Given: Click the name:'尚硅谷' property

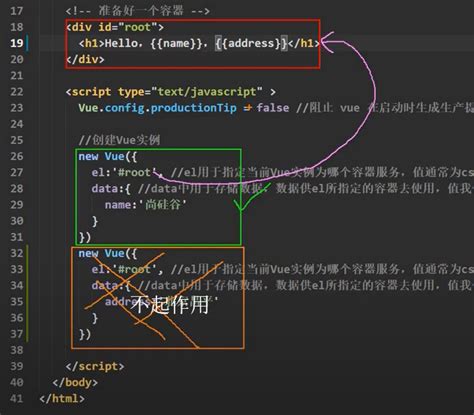Looking at the screenshot, I should coord(145,205).
